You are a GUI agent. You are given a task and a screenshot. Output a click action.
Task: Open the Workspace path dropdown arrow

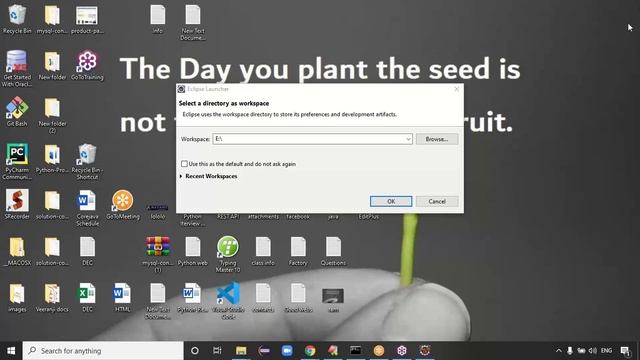(408, 139)
